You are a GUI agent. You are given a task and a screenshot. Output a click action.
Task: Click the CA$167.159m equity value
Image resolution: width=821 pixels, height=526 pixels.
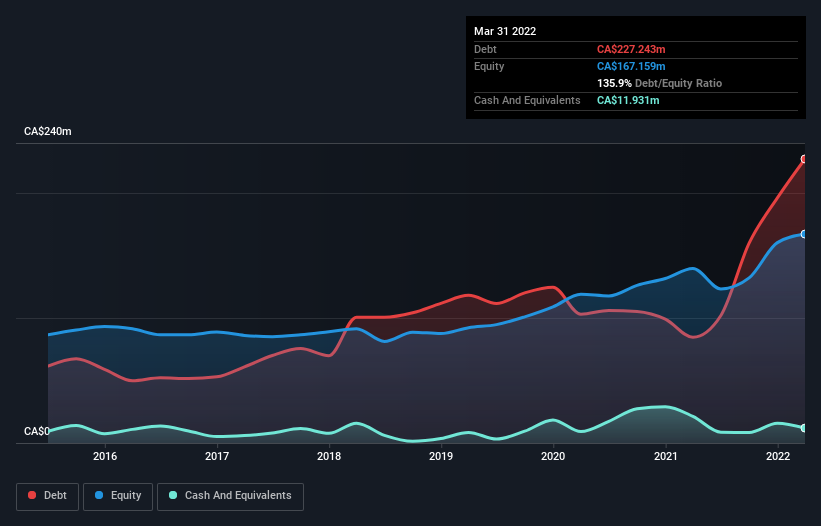[x=631, y=66]
